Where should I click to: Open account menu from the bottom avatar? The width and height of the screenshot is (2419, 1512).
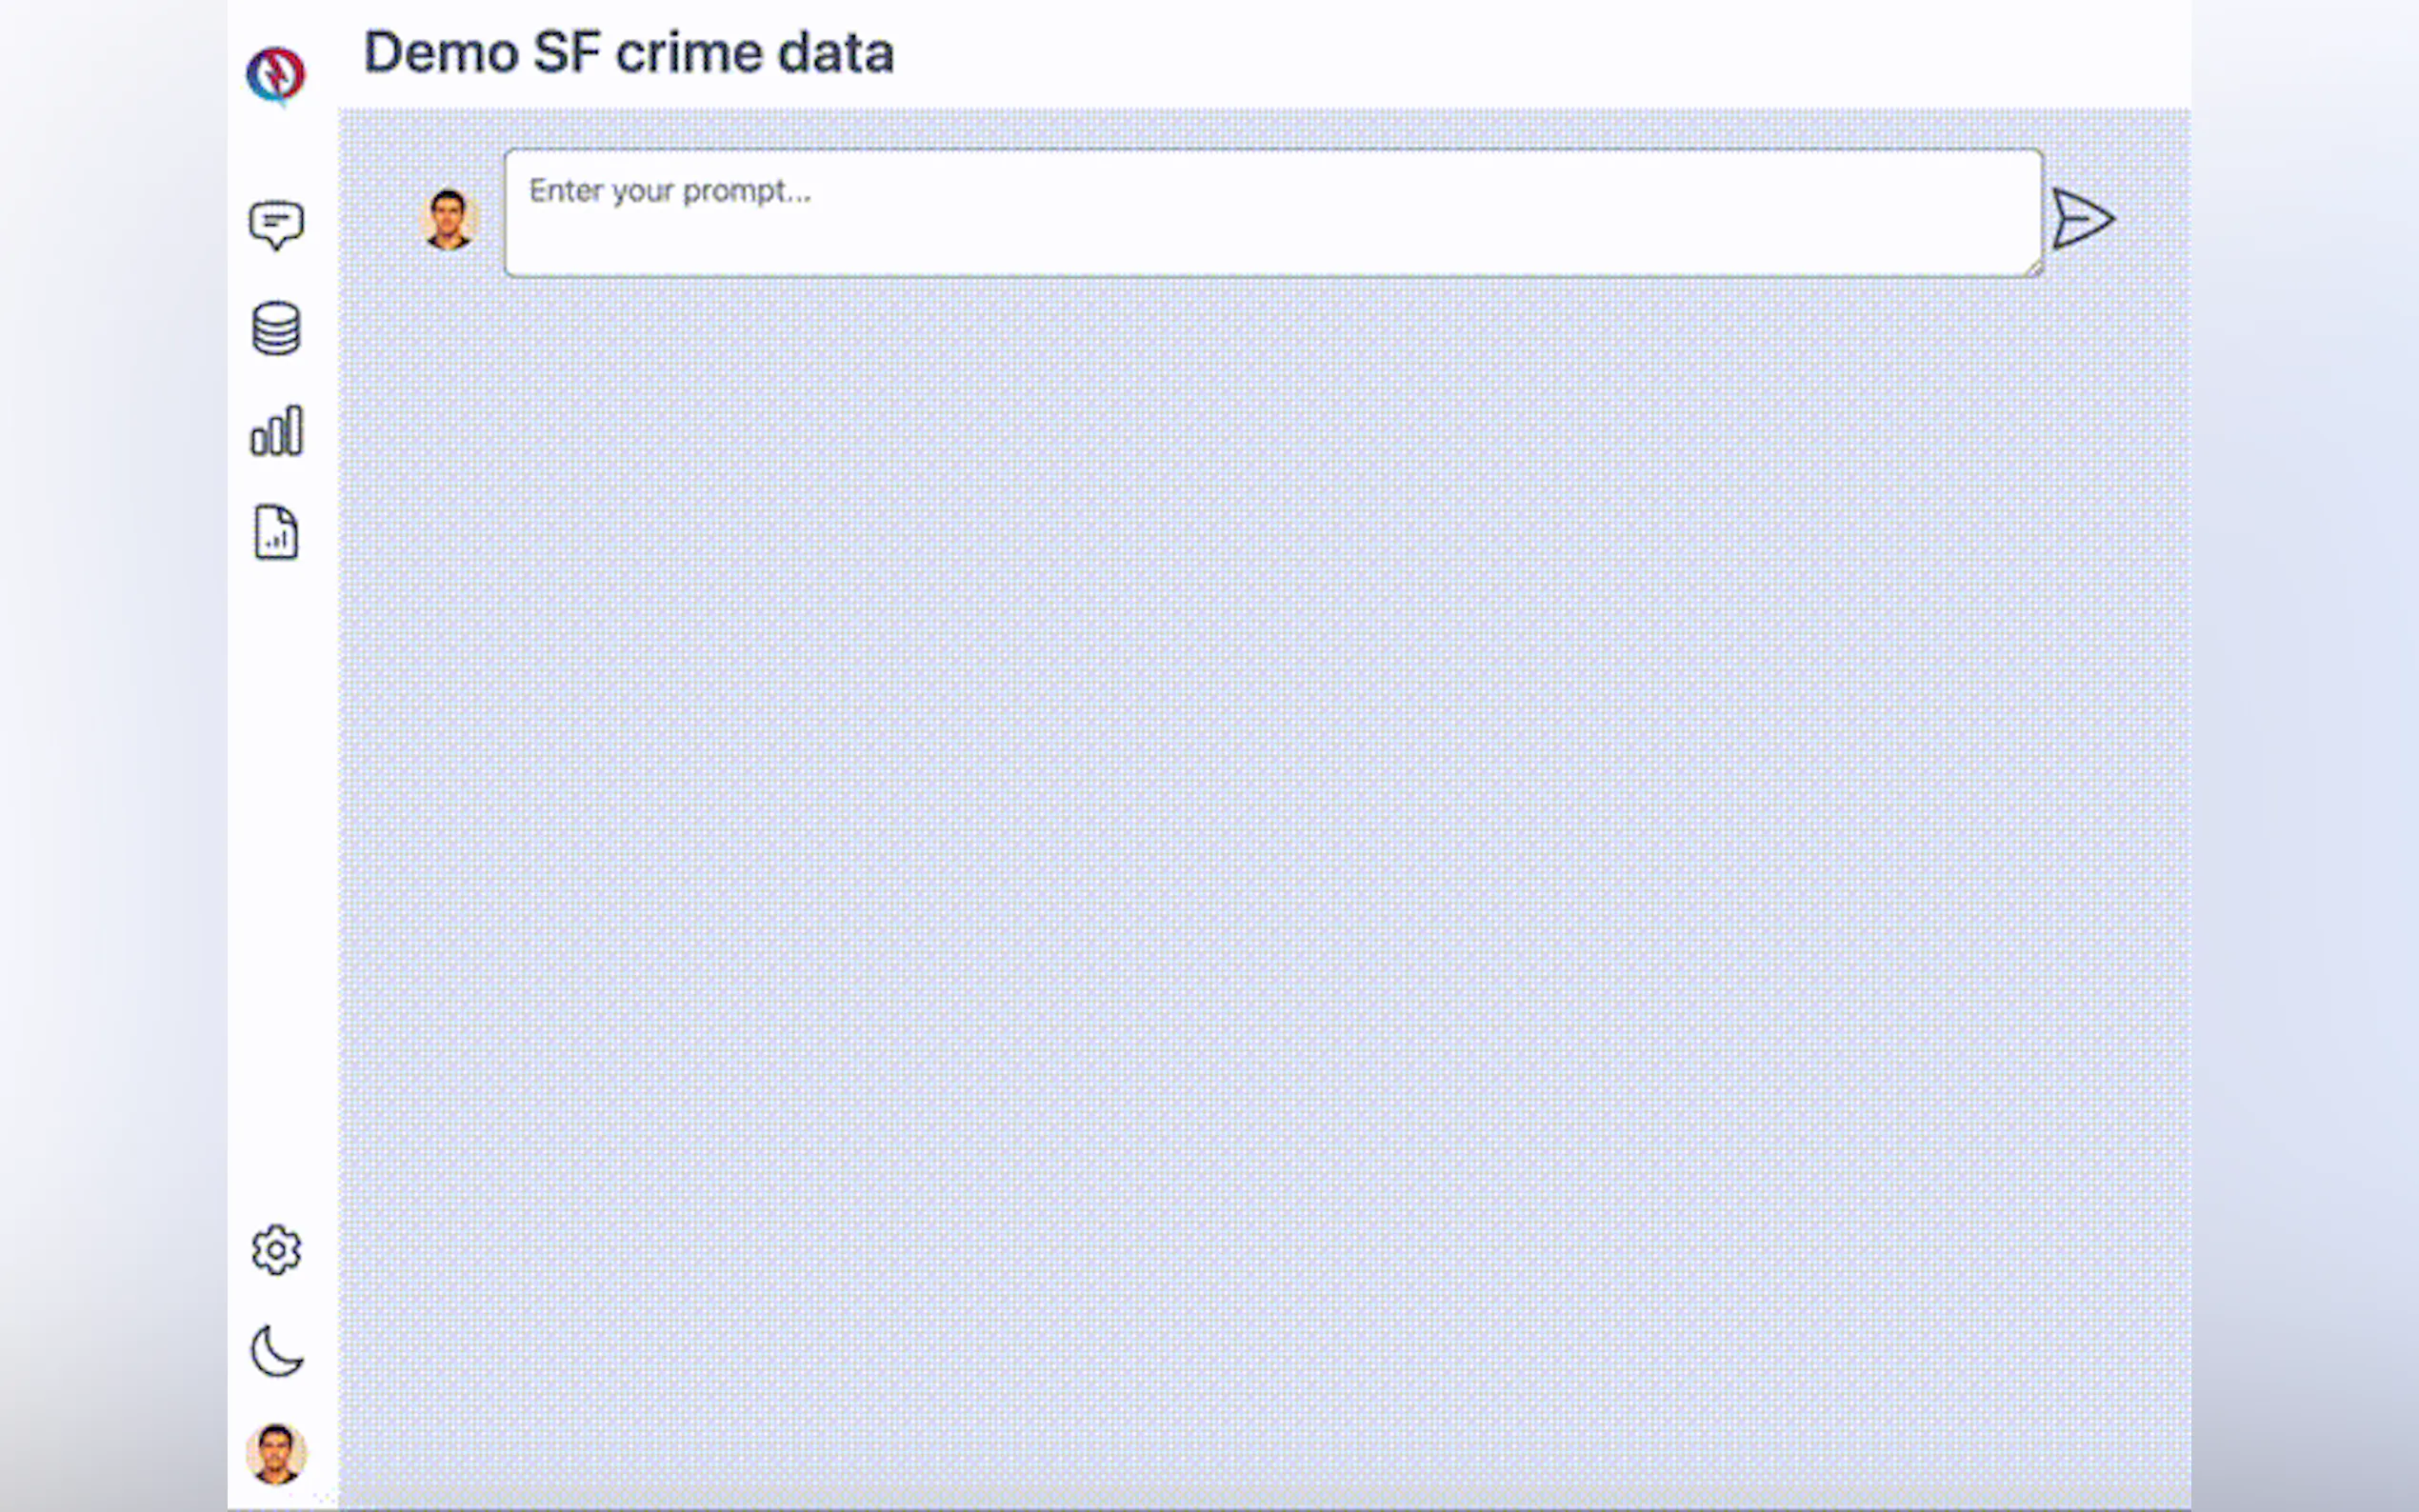(x=276, y=1454)
